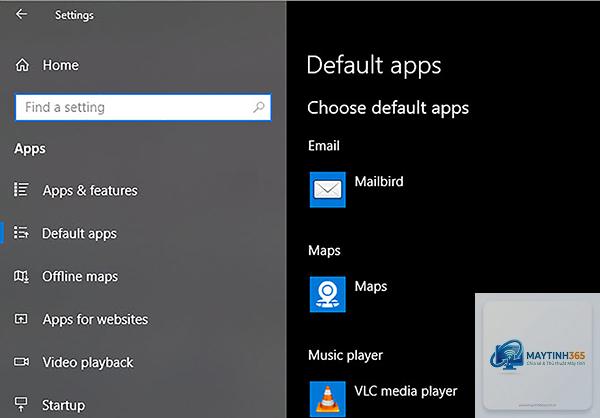
Task: Click the Apps for websites icon
Action: (x=21, y=318)
